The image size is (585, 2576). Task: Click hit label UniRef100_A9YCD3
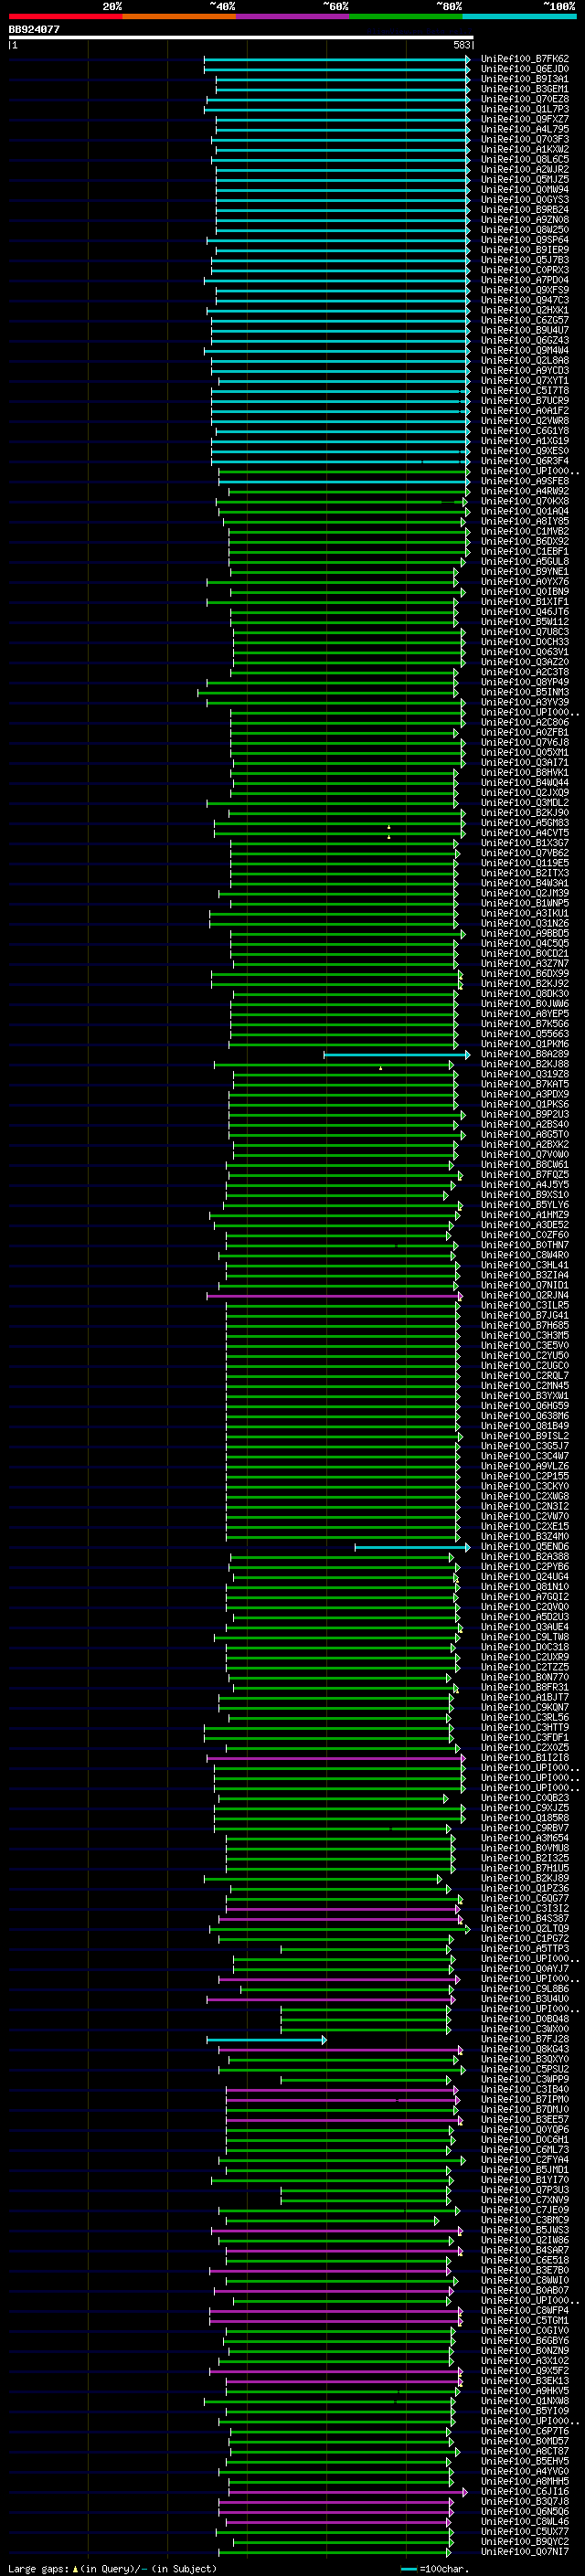point(525,370)
